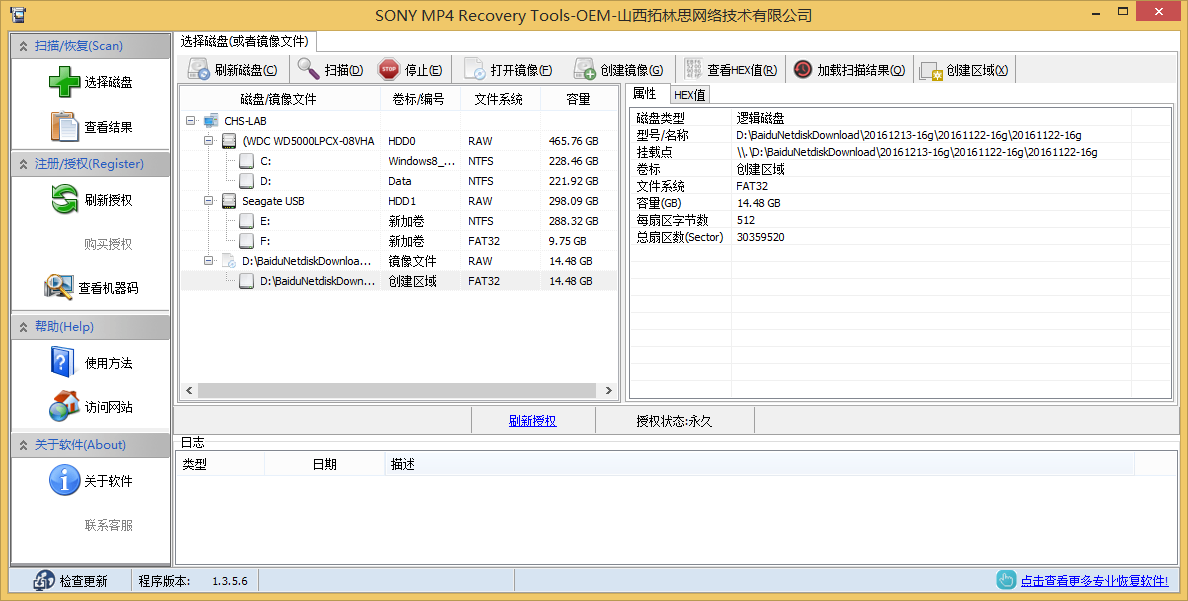
Task: Click the 逻辑磁盘 disk type value
Action: click(761, 118)
